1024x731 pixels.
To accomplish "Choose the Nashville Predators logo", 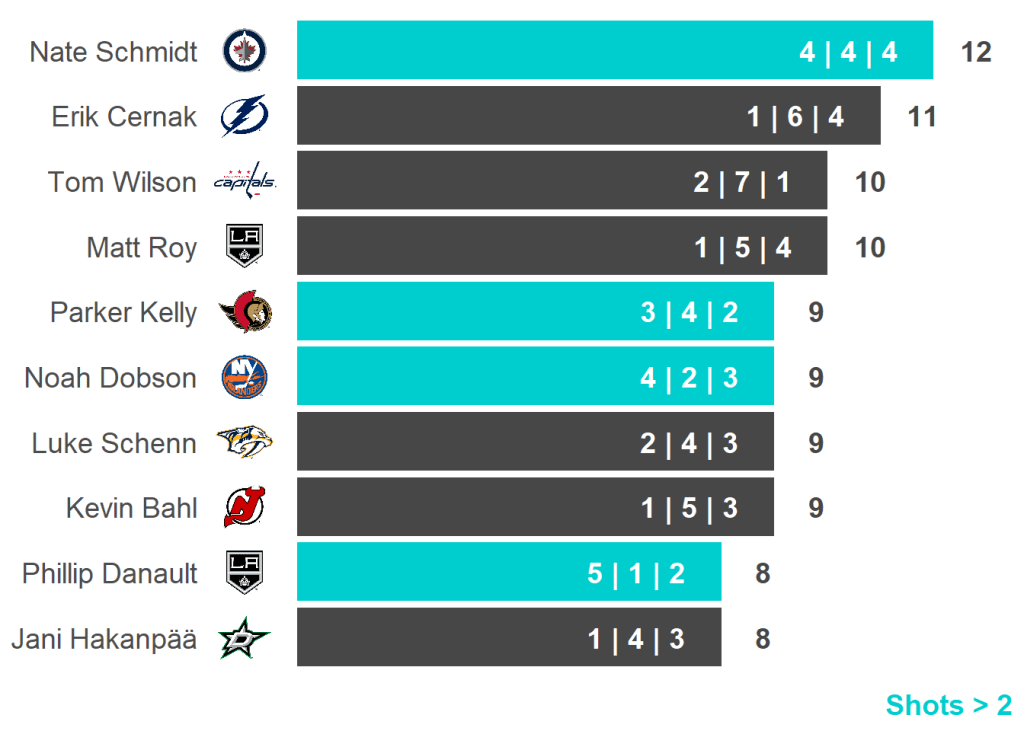I will [x=245, y=443].
